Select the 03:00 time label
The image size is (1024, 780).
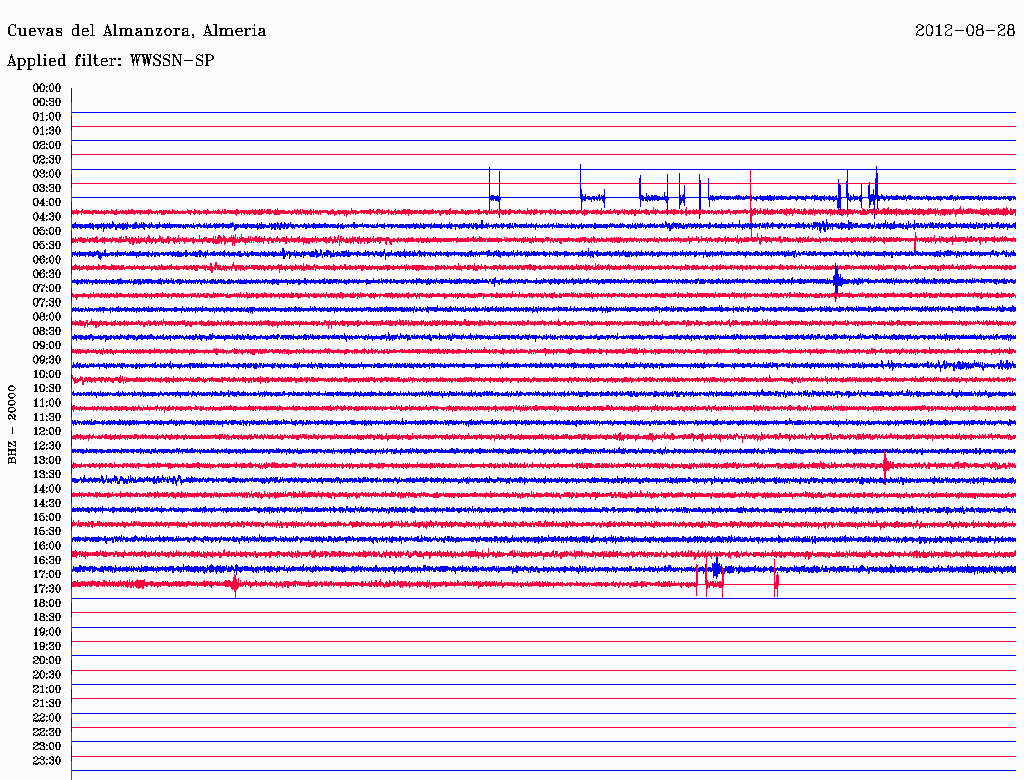47,174
